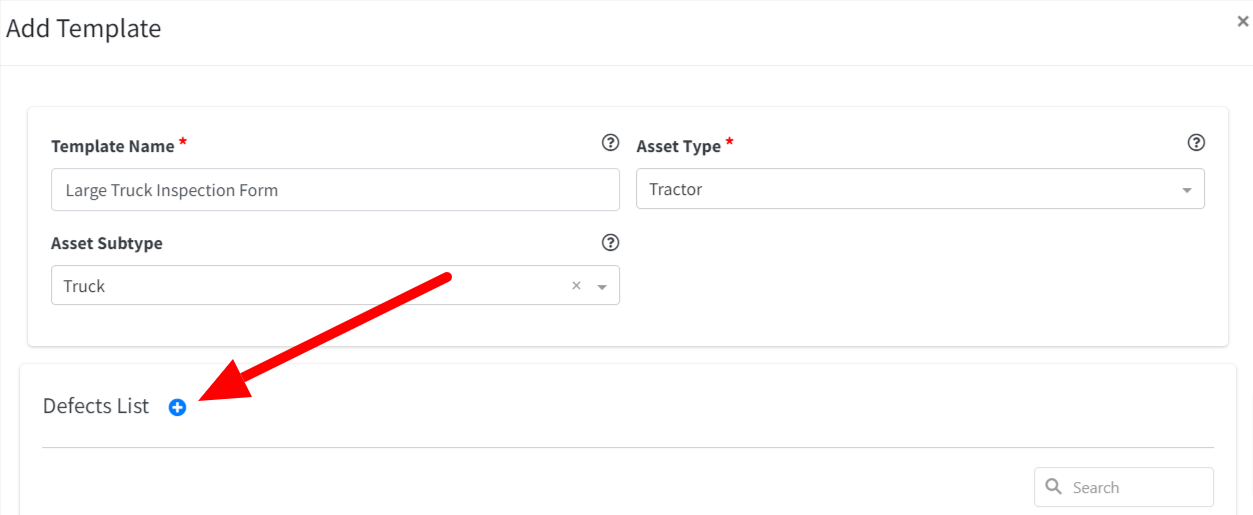Focus the Large Truck Inspection Form name field
Image resolution: width=1253 pixels, height=515 pixels.
point(335,189)
